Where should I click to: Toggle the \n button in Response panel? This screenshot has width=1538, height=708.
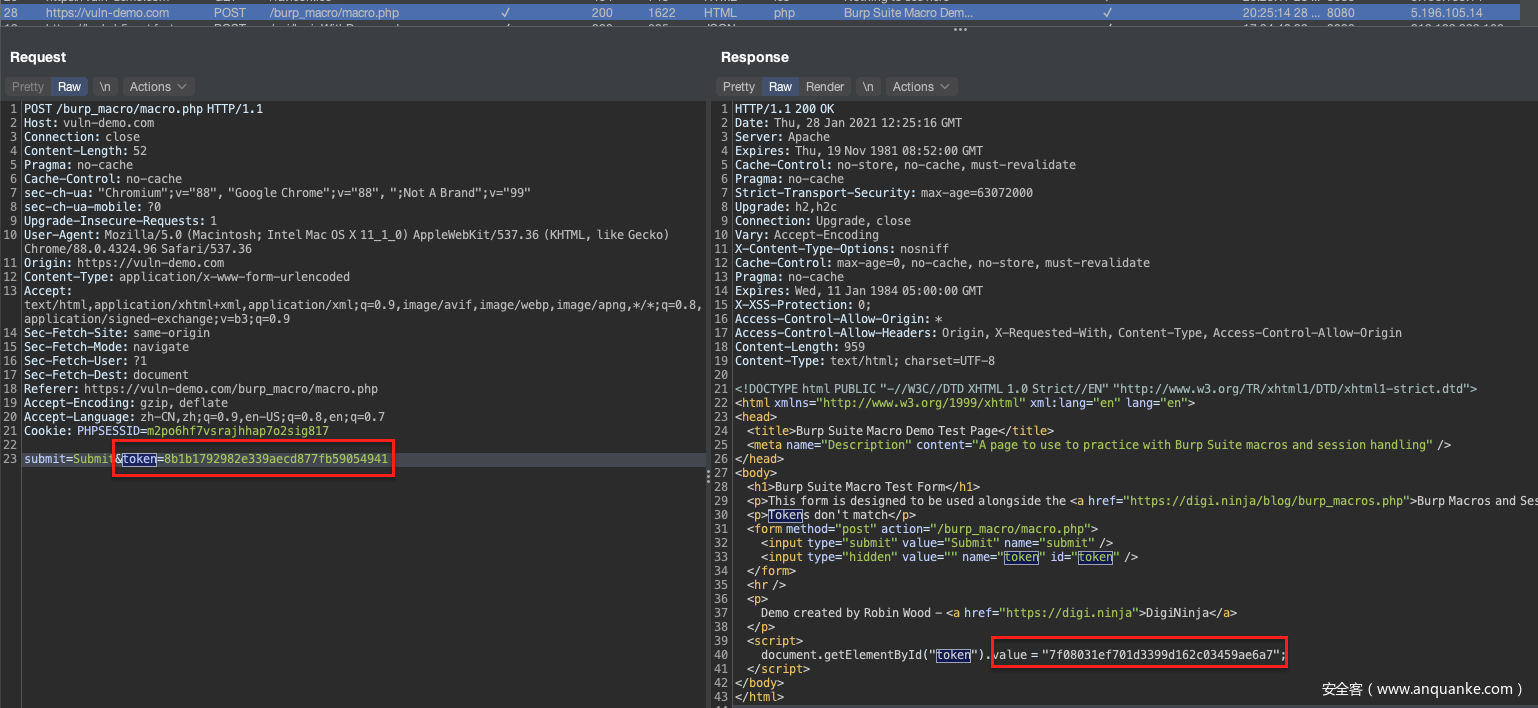(x=868, y=87)
